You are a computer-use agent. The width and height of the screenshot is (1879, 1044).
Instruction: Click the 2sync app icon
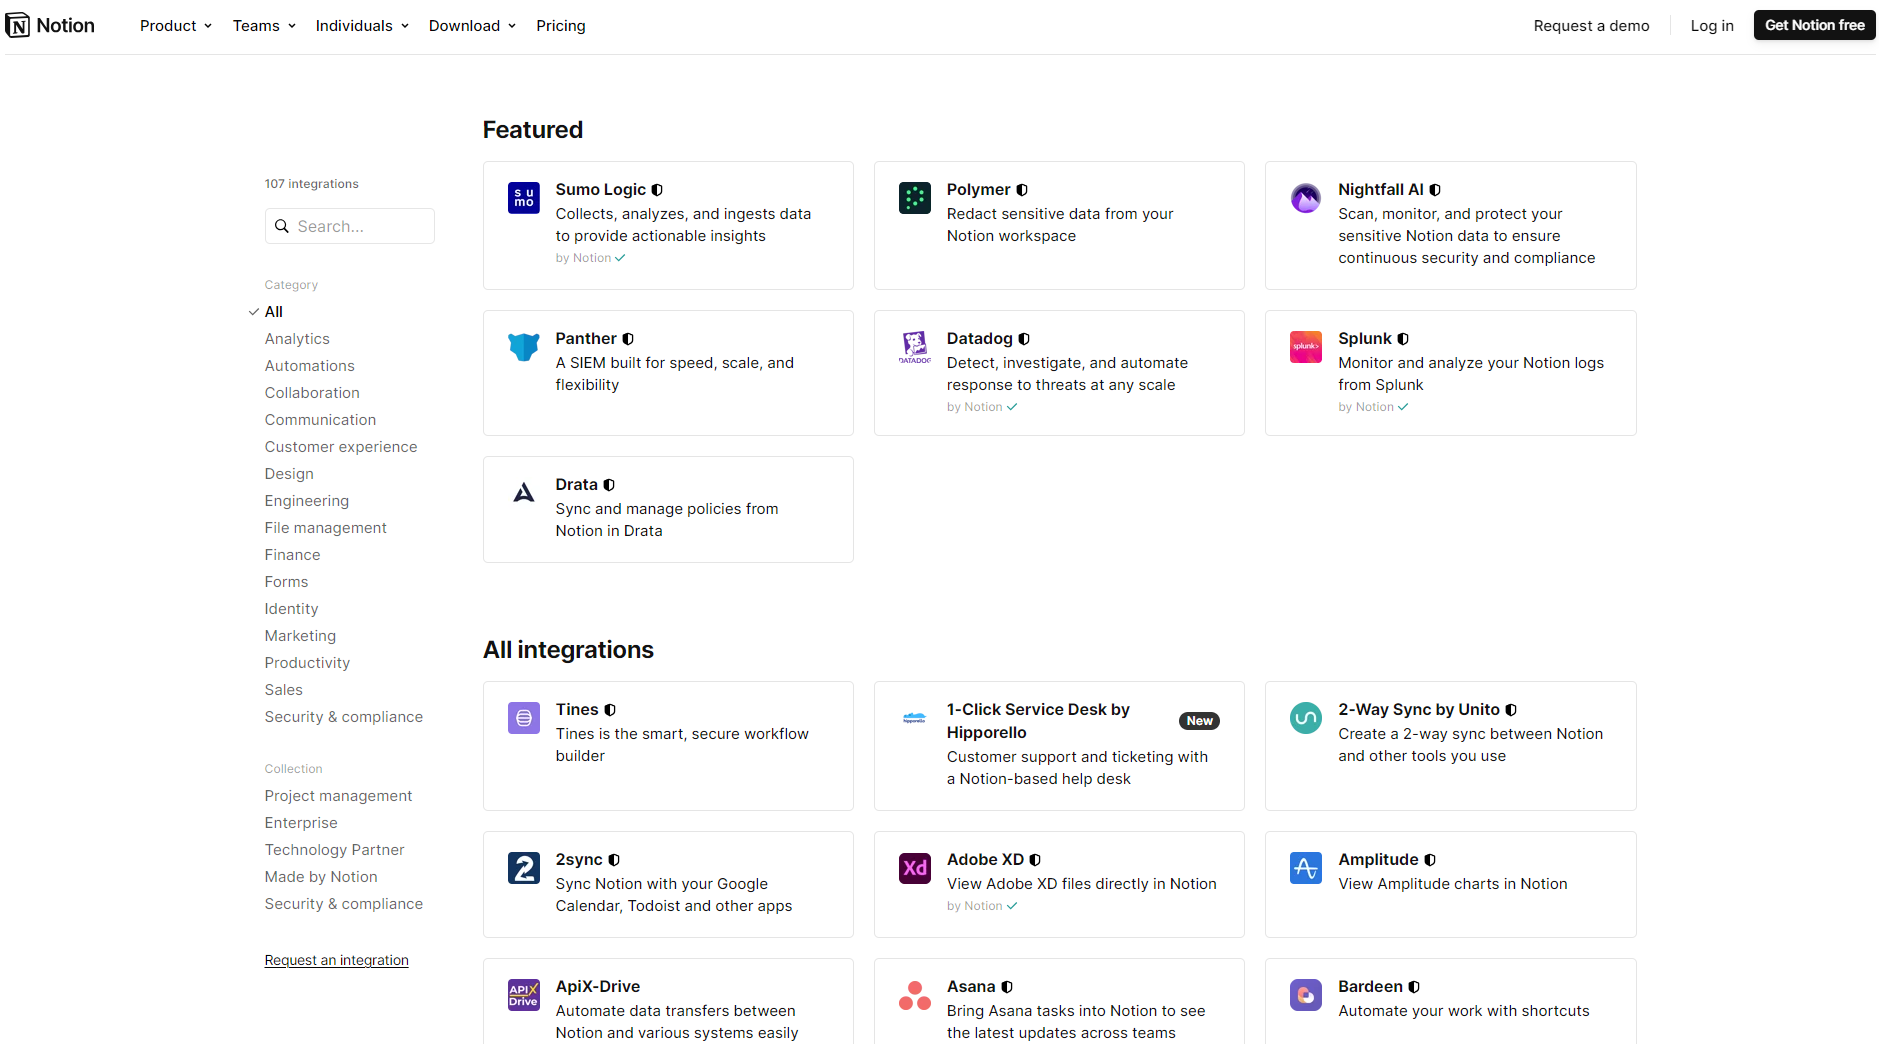[x=524, y=868]
